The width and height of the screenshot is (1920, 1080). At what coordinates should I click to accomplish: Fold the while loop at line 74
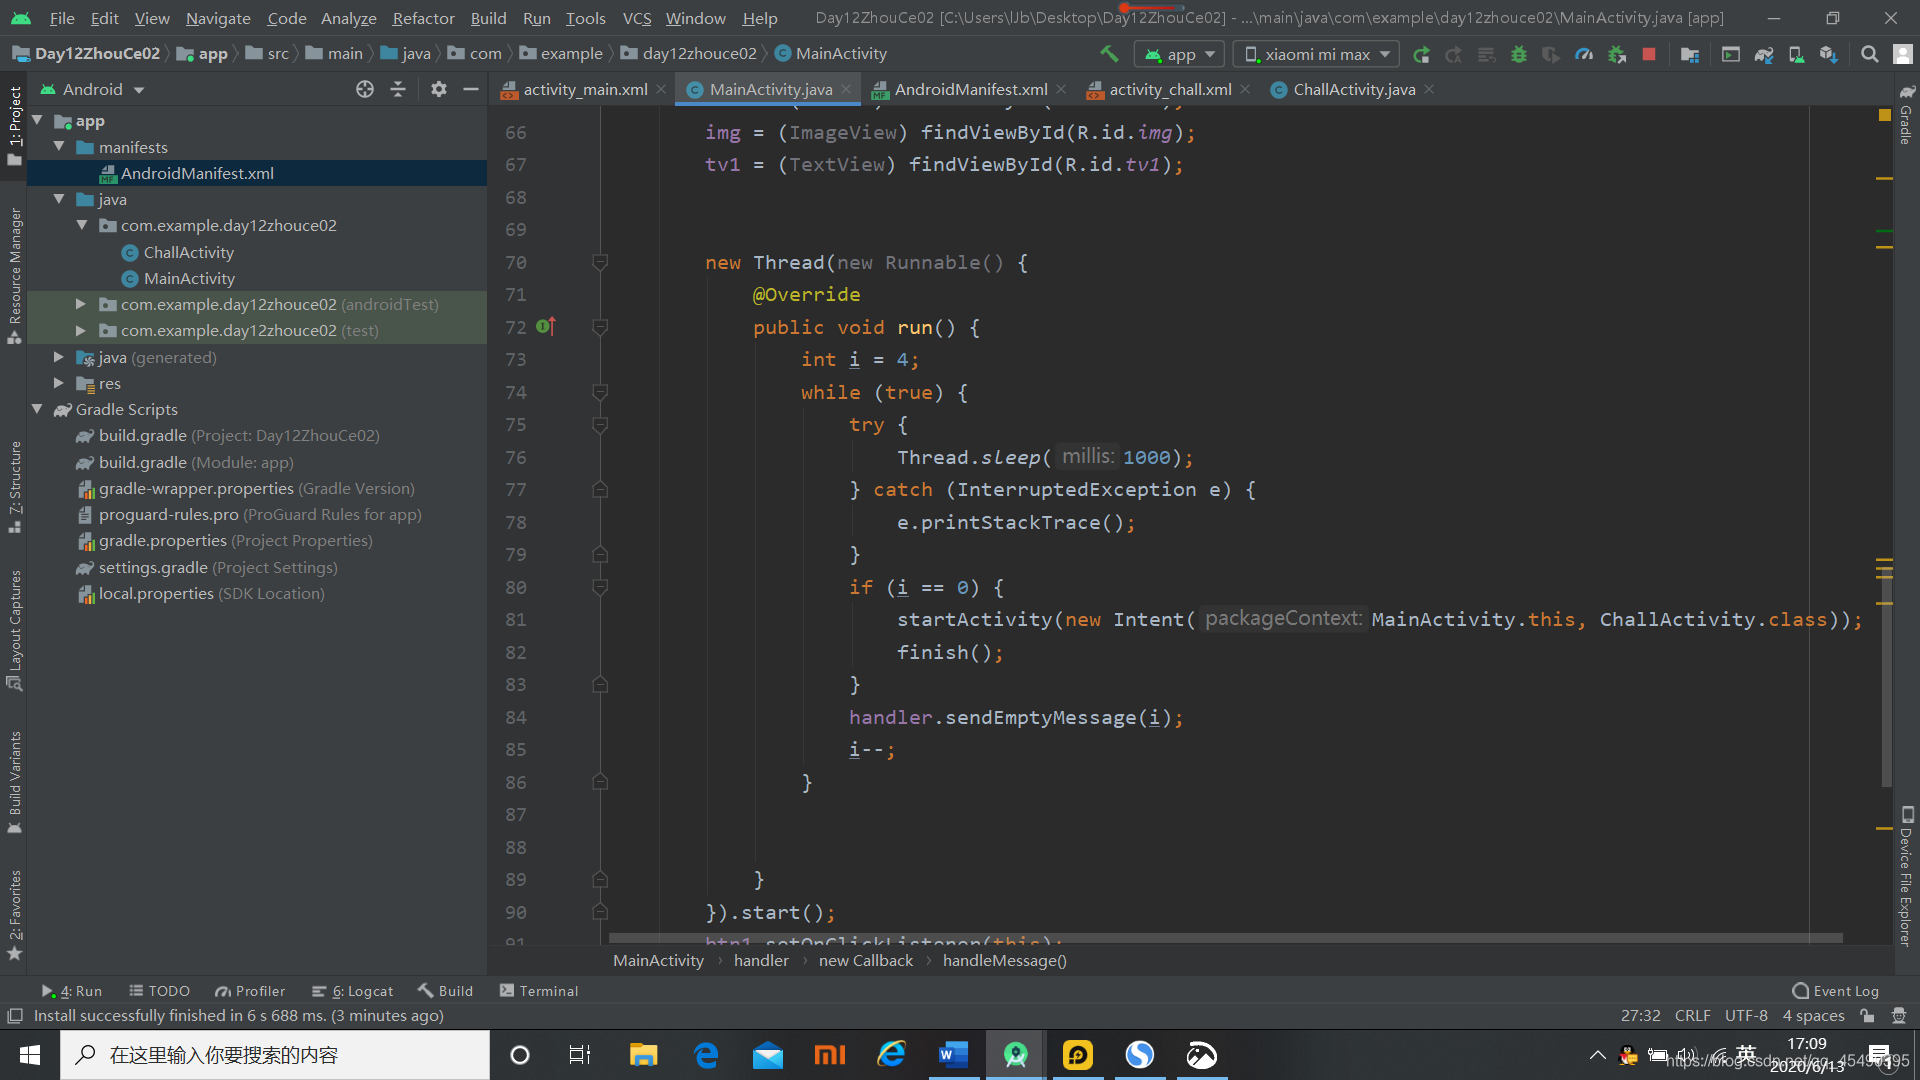600,392
